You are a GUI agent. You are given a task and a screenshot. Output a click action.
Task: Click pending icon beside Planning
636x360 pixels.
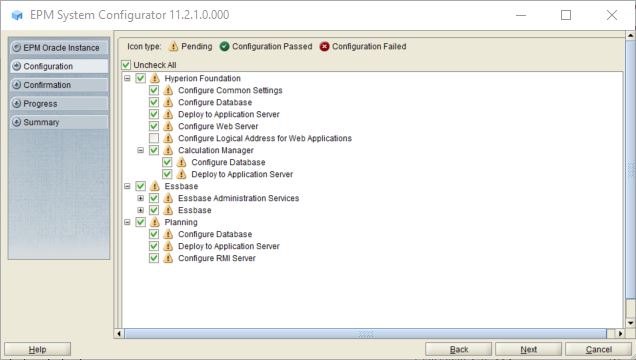tap(155, 222)
